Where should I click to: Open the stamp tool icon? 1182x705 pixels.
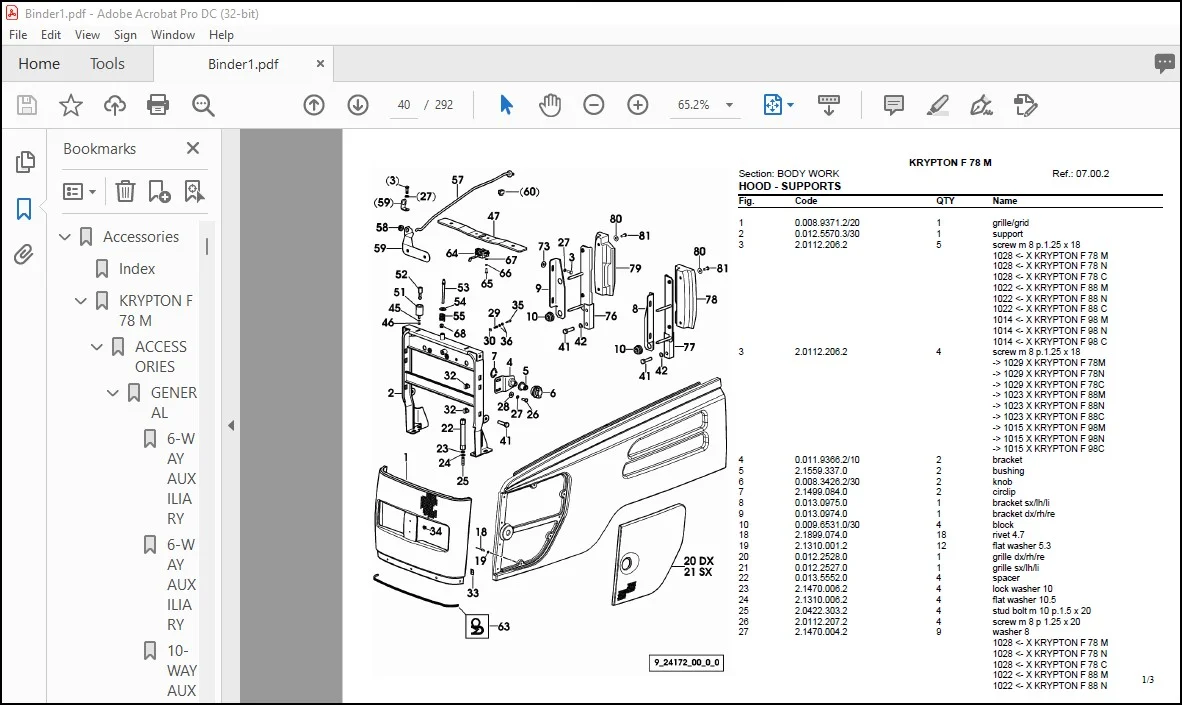pyautogui.click(x=1025, y=105)
